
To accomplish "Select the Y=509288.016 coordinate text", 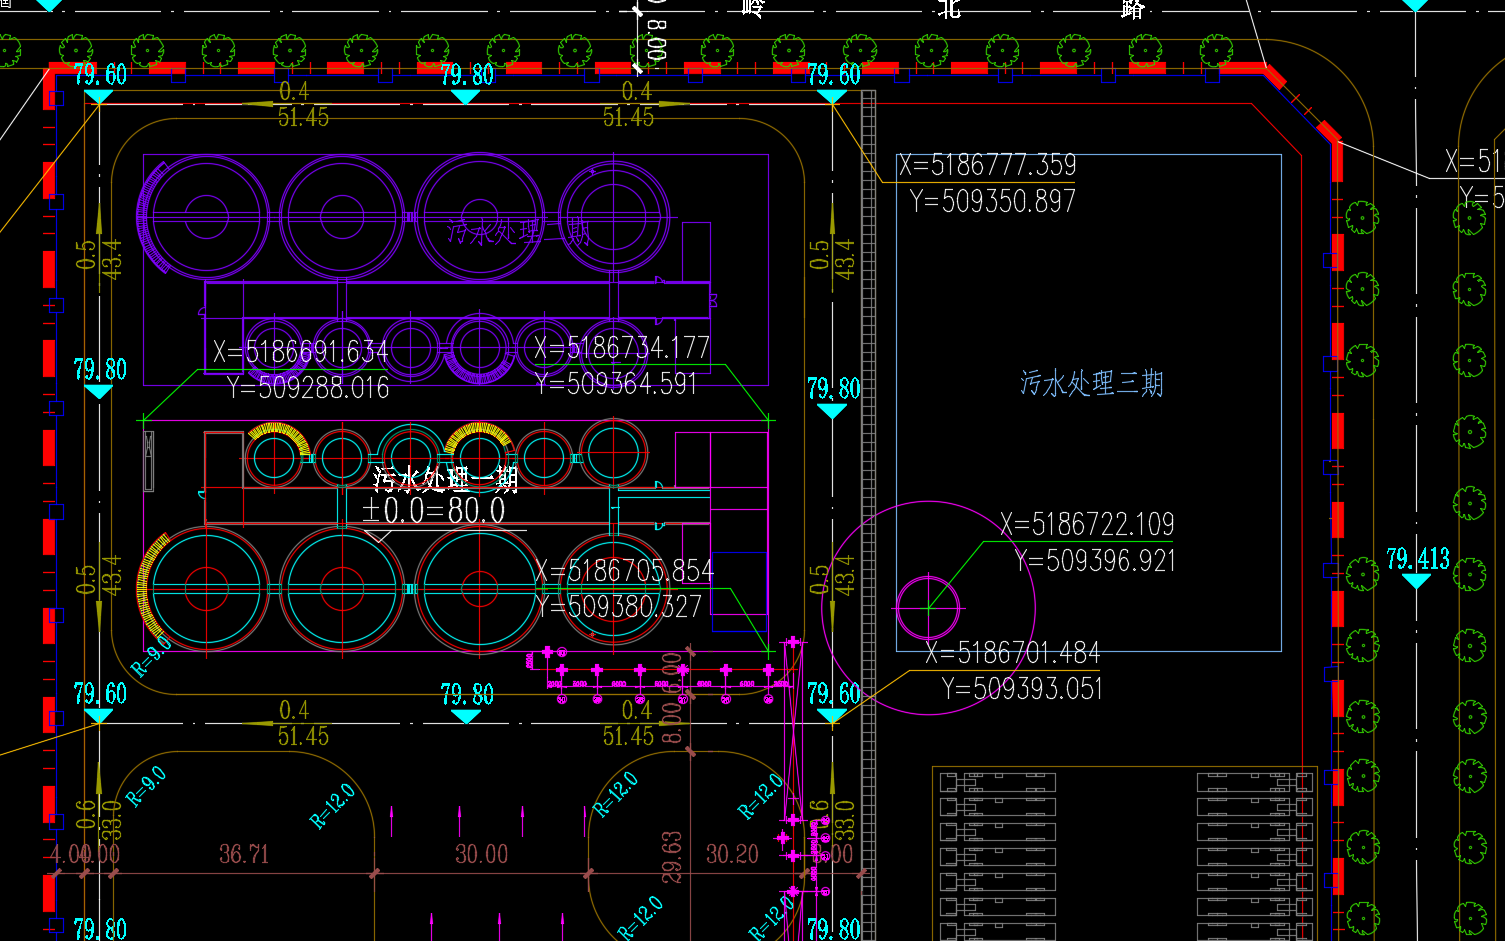I will tap(308, 387).
